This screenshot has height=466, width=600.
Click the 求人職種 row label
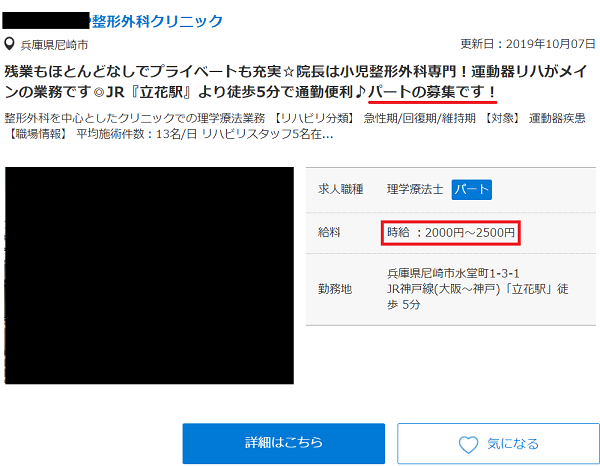[x=340, y=189]
